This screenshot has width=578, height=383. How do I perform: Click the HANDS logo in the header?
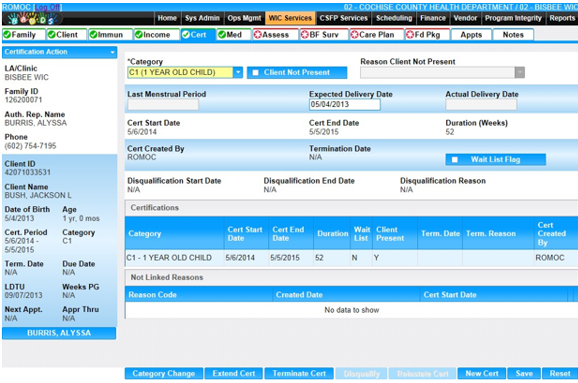tap(32, 18)
